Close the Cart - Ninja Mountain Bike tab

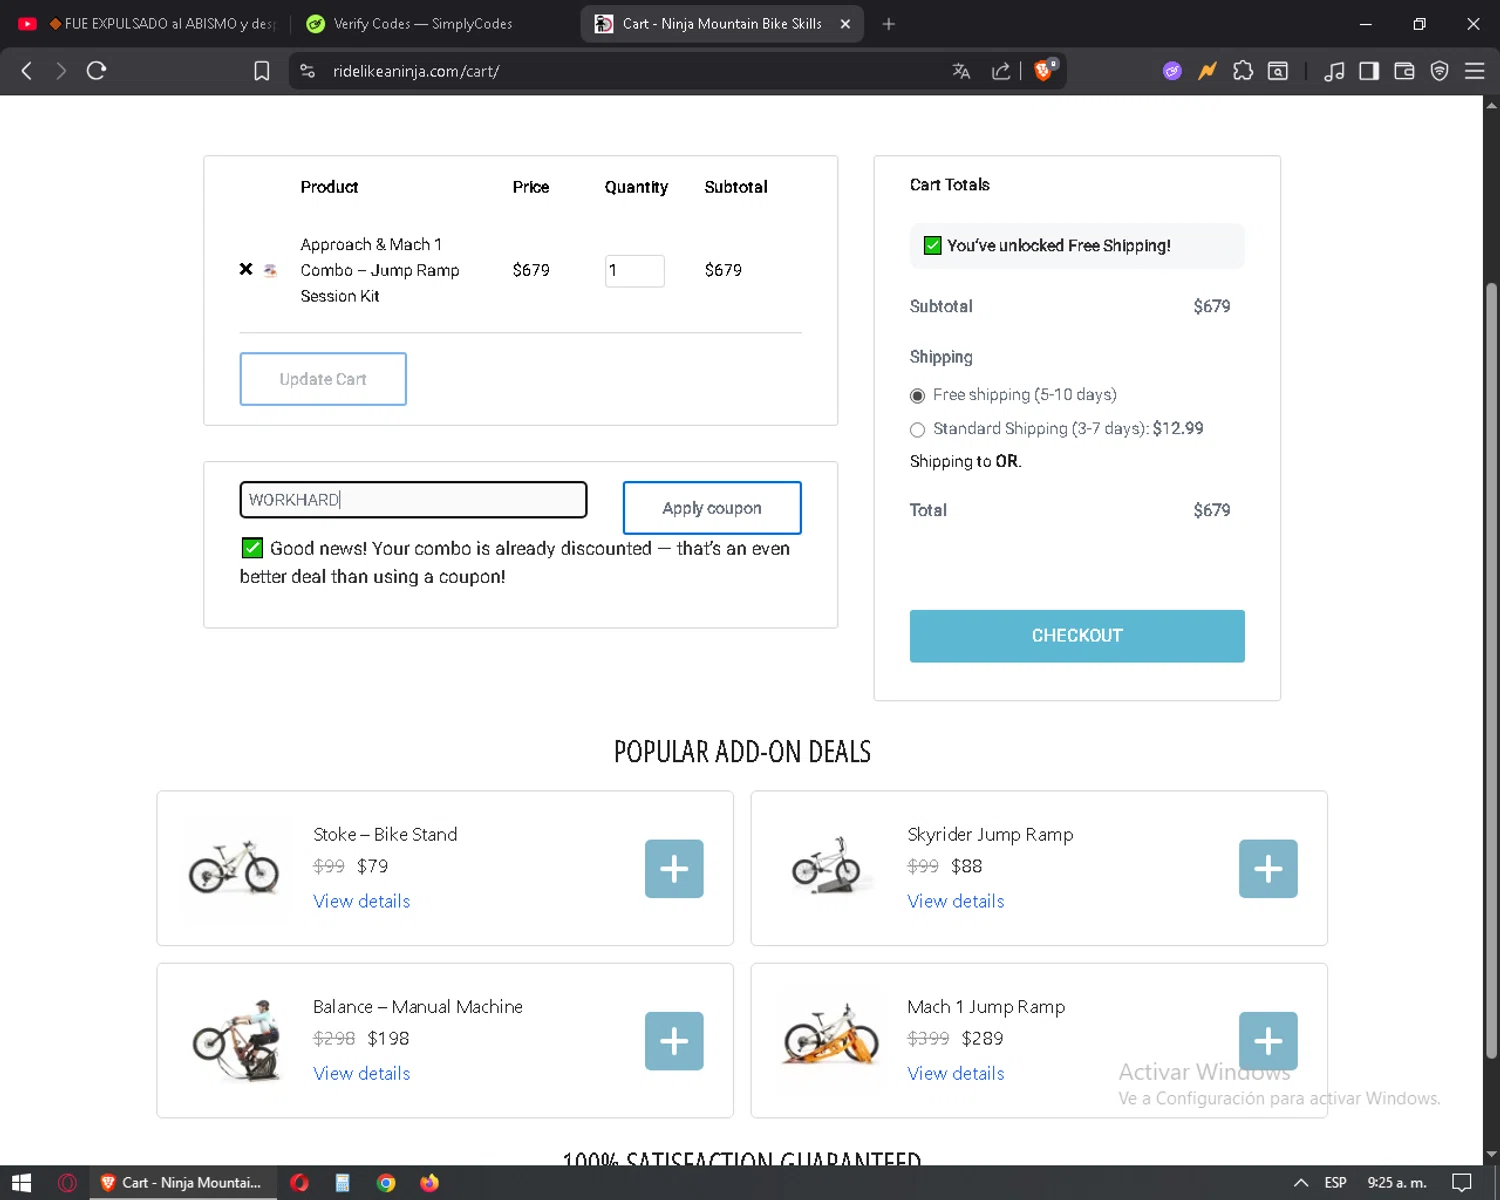[x=845, y=24]
